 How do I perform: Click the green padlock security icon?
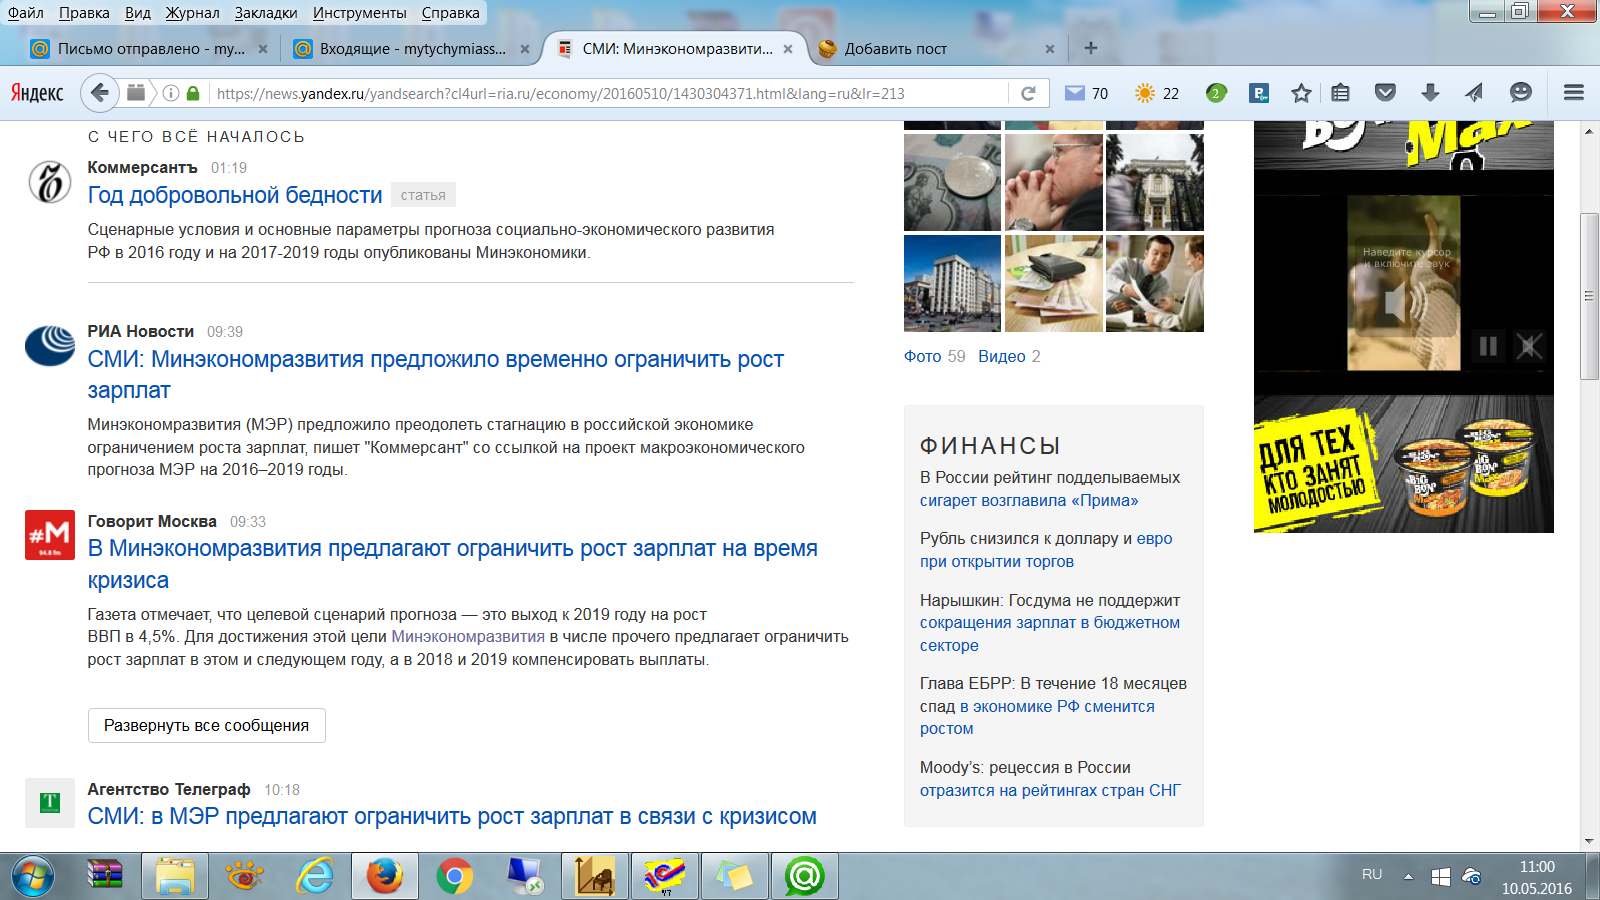(193, 93)
